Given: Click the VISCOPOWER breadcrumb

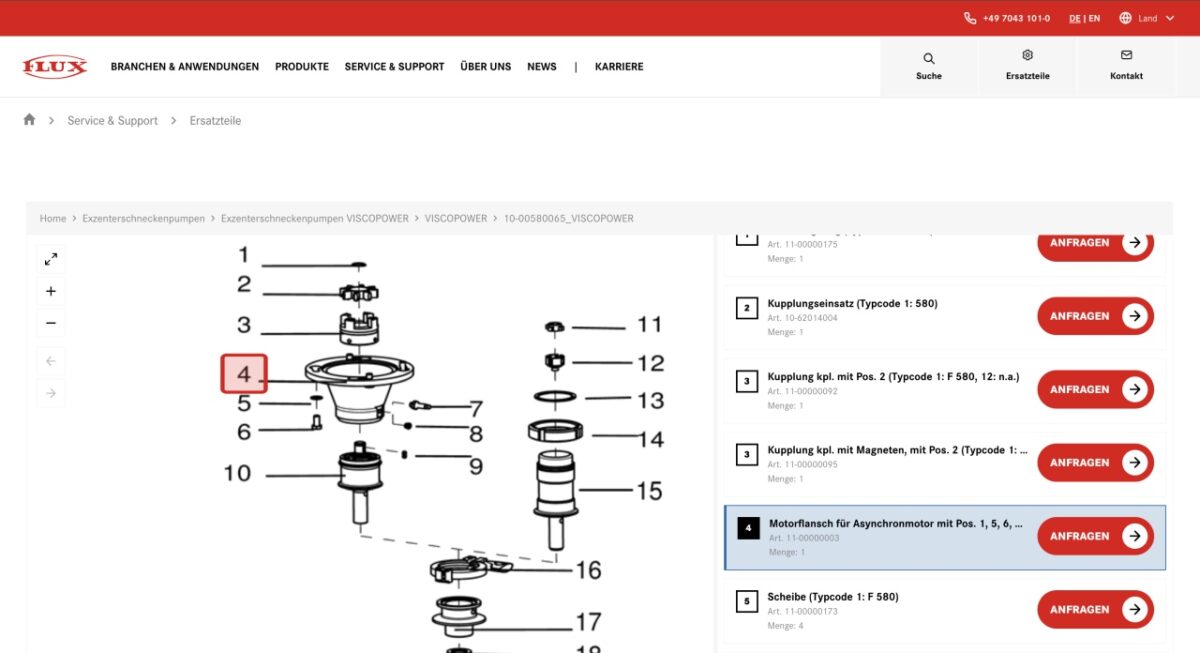Looking at the screenshot, I should pyautogui.click(x=456, y=218).
